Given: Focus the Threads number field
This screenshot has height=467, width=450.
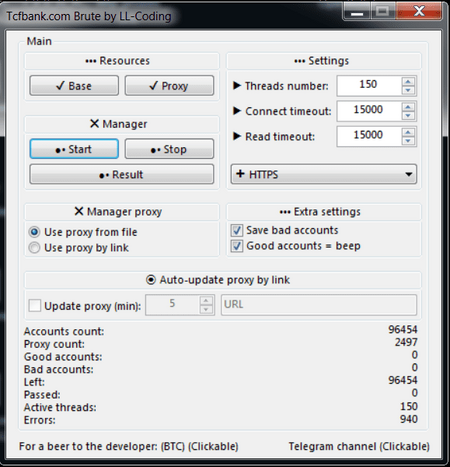Looking at the screenshot, I should (x=369, y=86).
